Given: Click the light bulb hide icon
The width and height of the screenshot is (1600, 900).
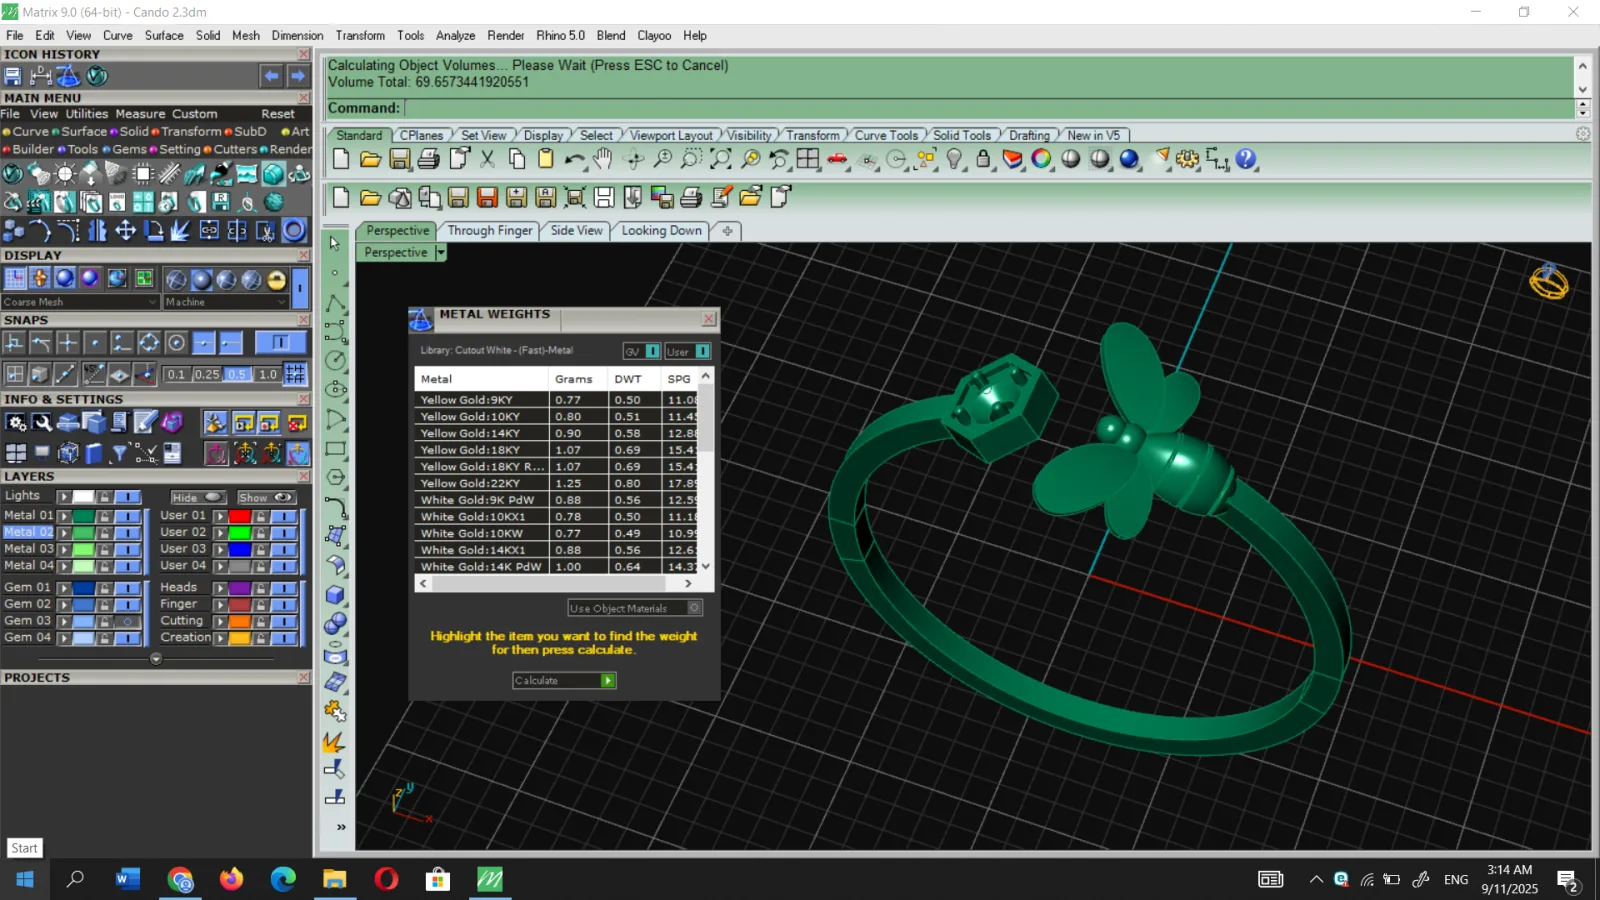Looking at the screenshot, I should click(954, 159).
